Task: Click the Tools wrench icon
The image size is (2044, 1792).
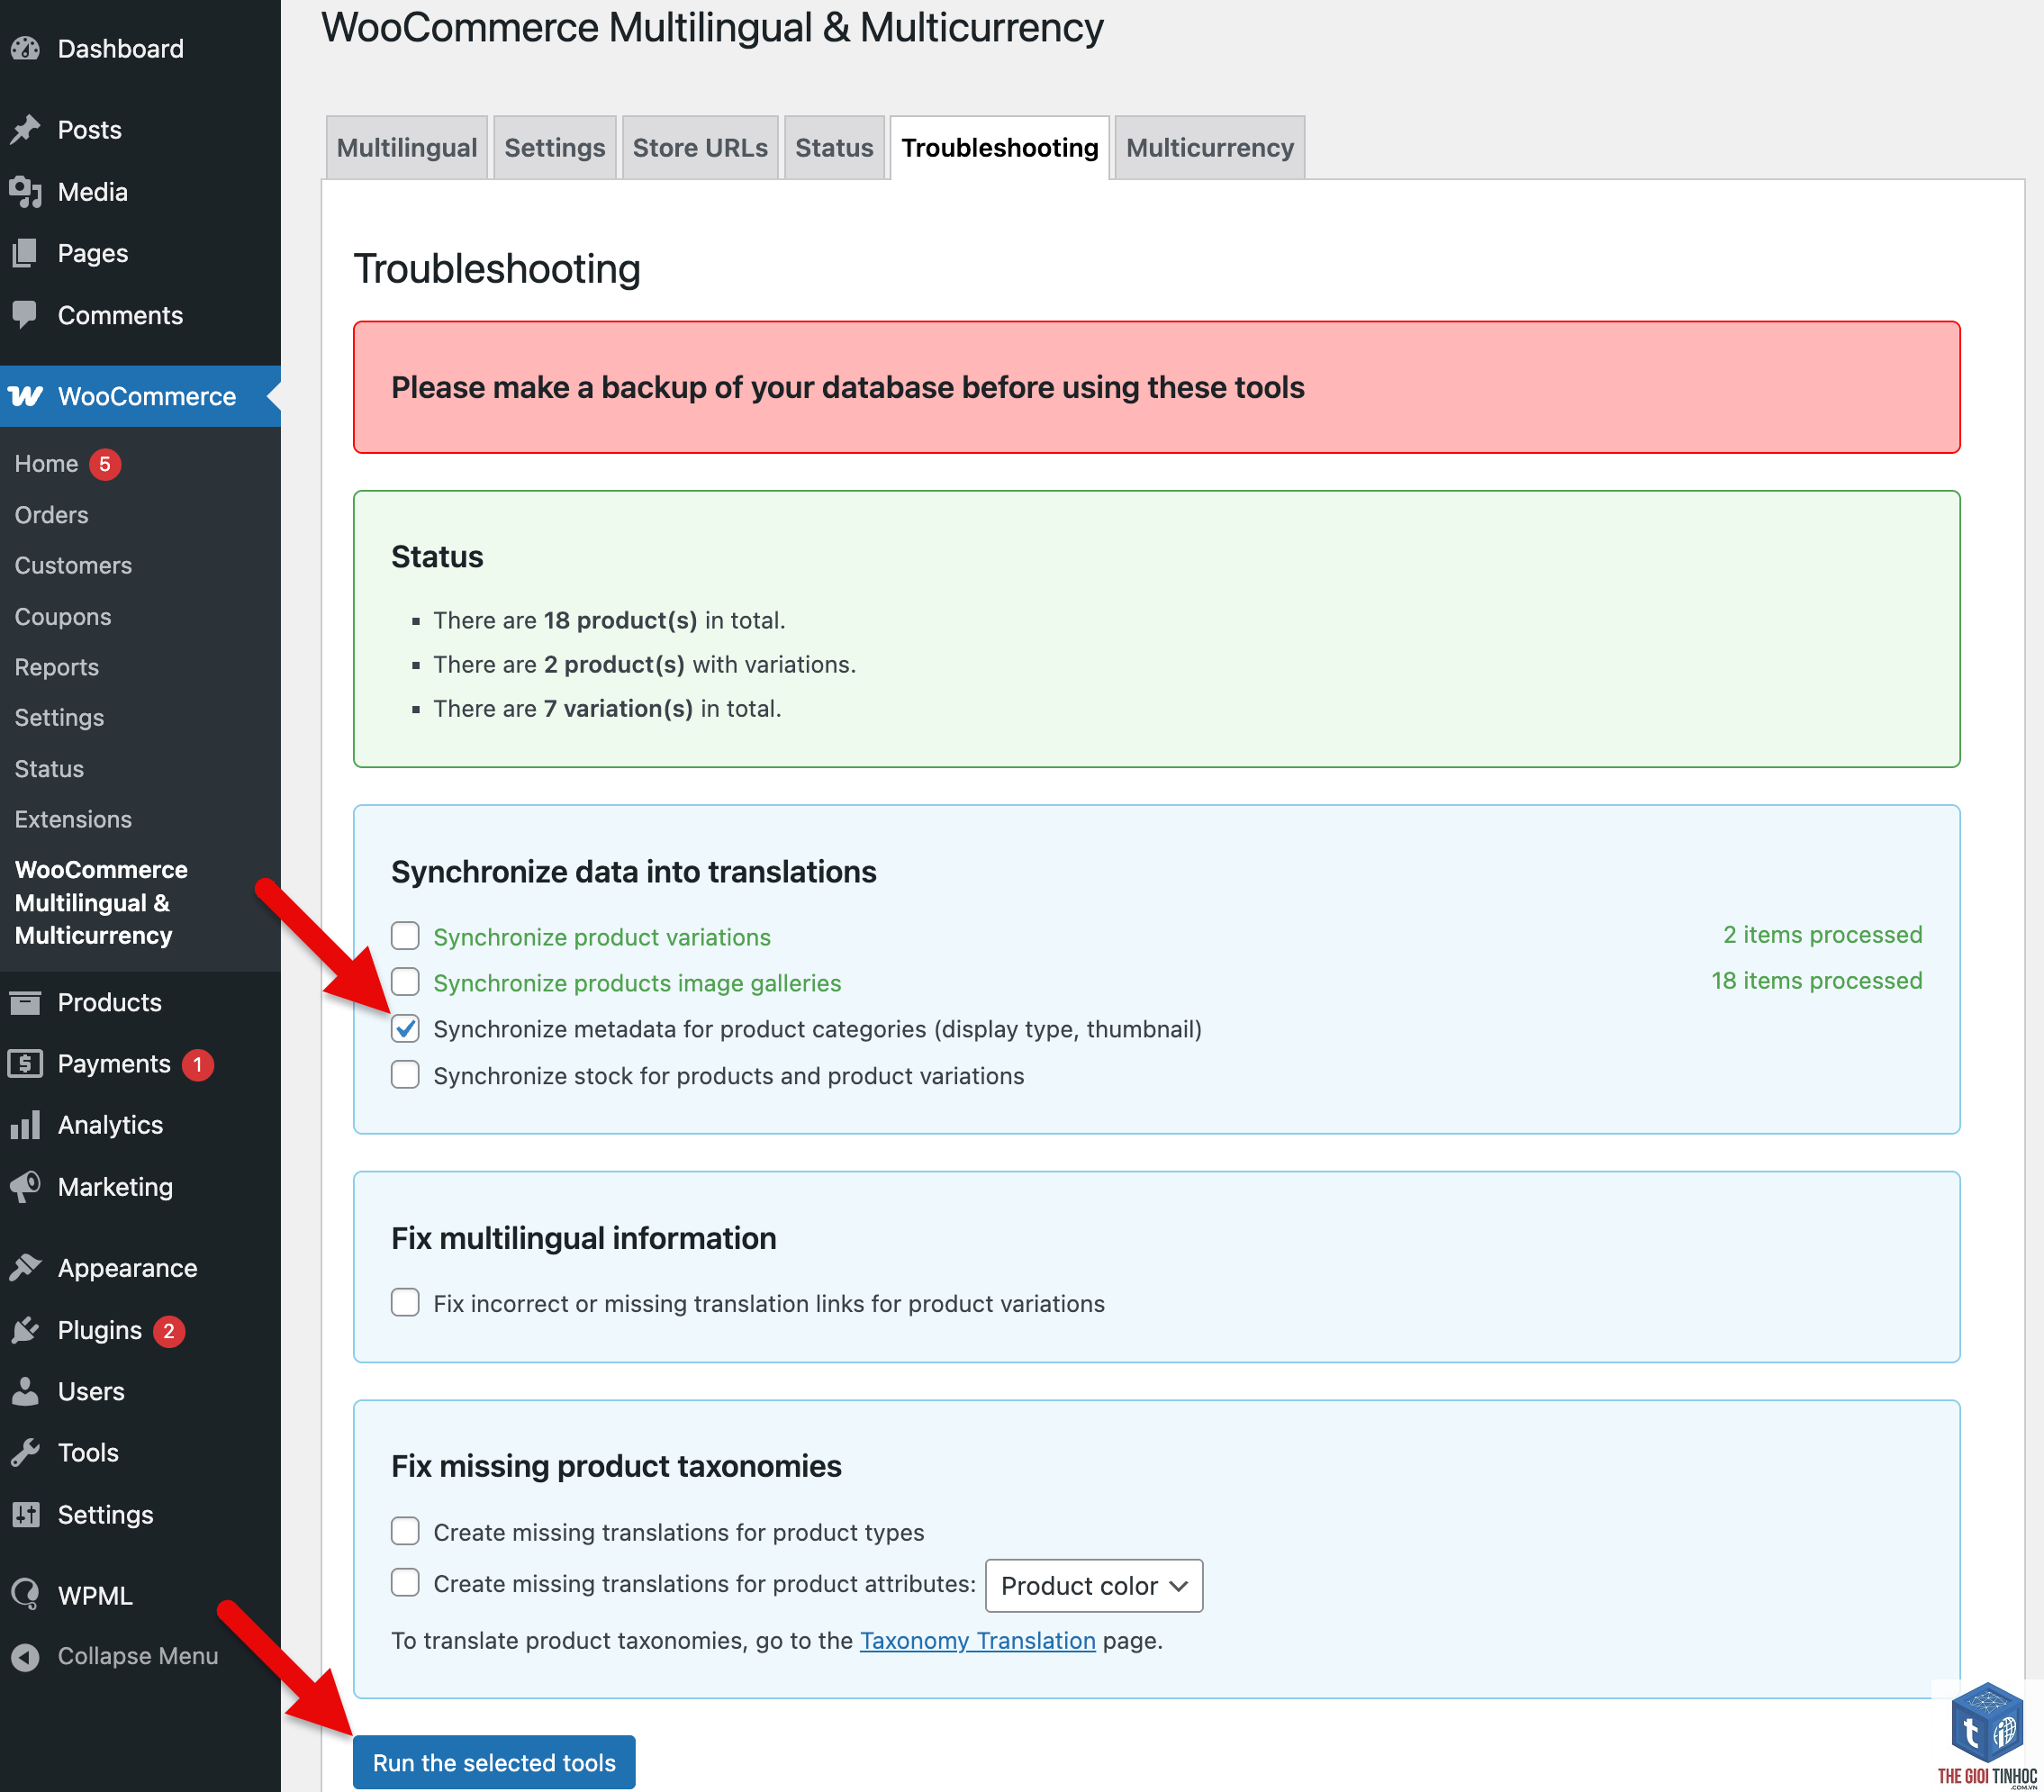Action: click(26, 1452)
